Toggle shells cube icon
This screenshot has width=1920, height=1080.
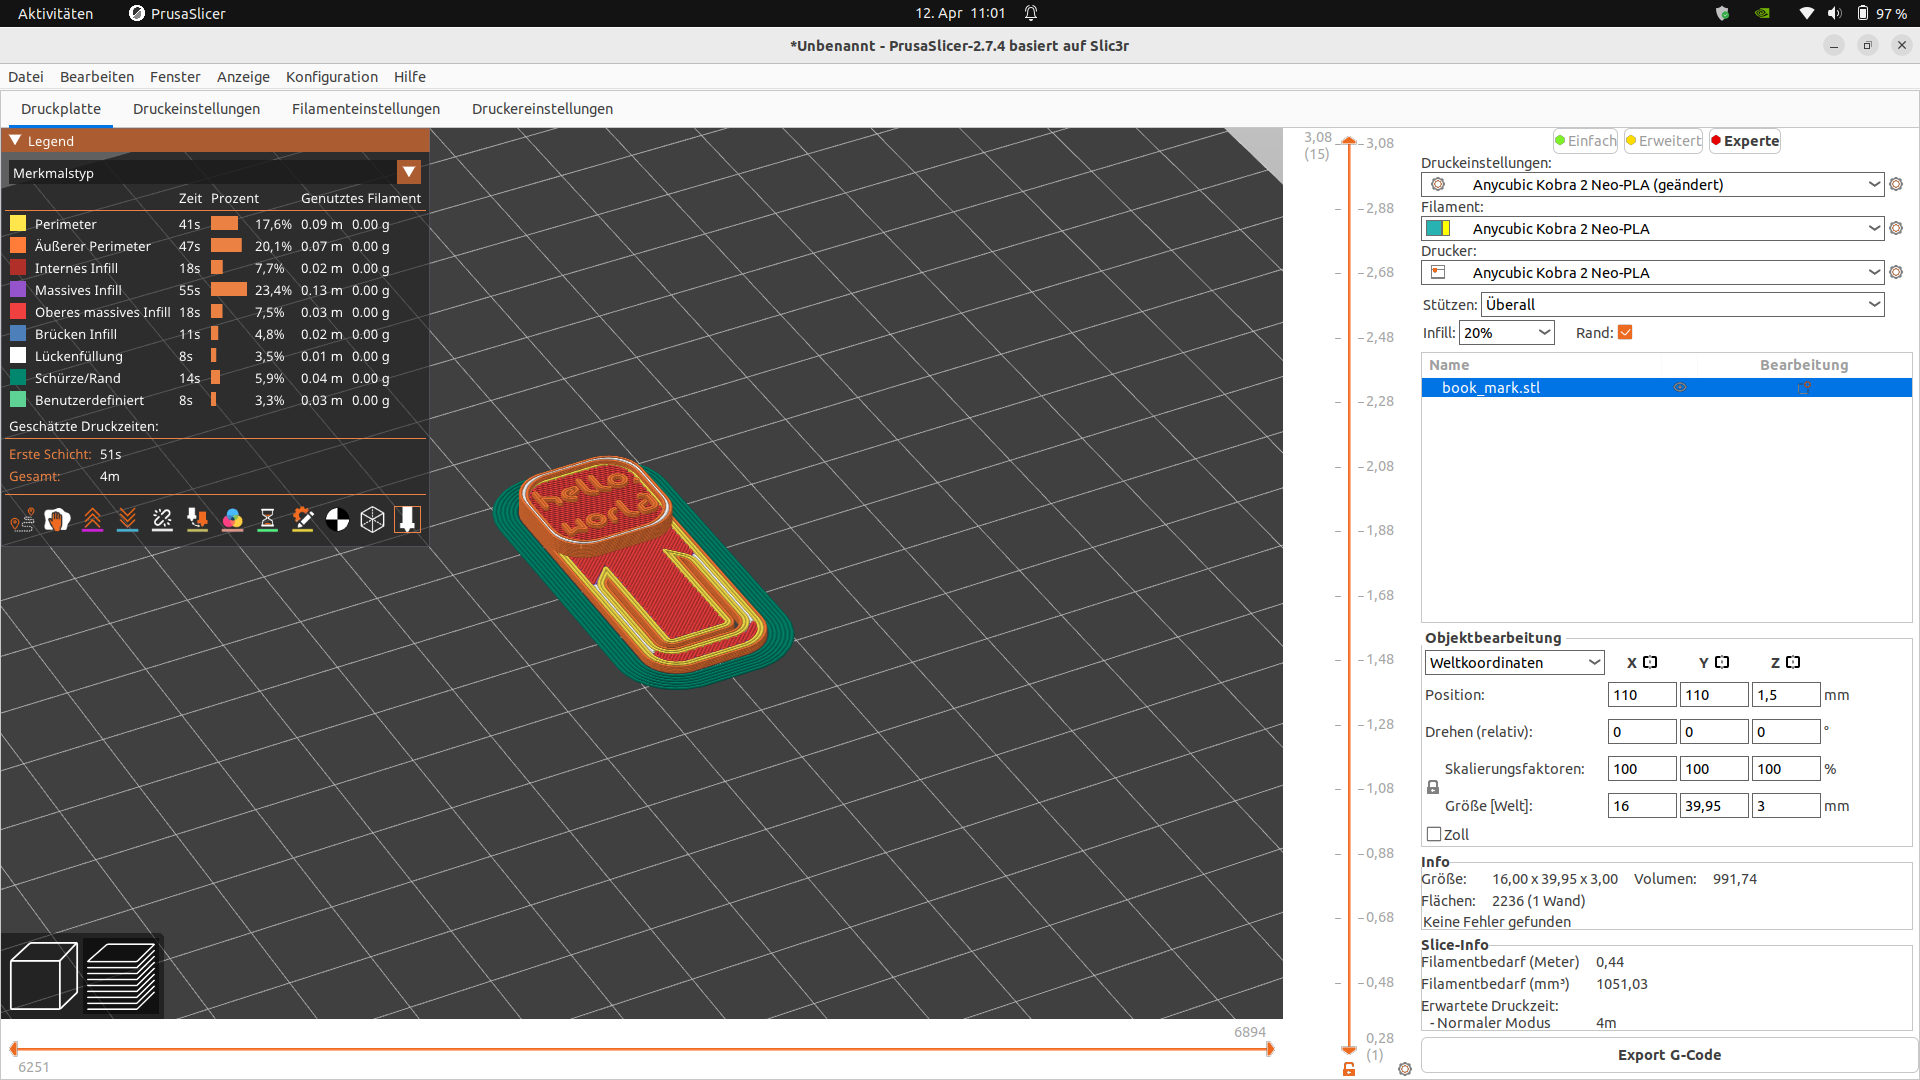click(372, 520)
